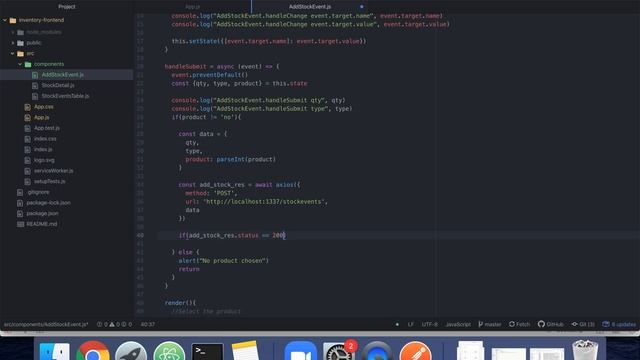Screen dimensions: 640x360
Task: Open README.md in the project tree
Action: (41, 224)
